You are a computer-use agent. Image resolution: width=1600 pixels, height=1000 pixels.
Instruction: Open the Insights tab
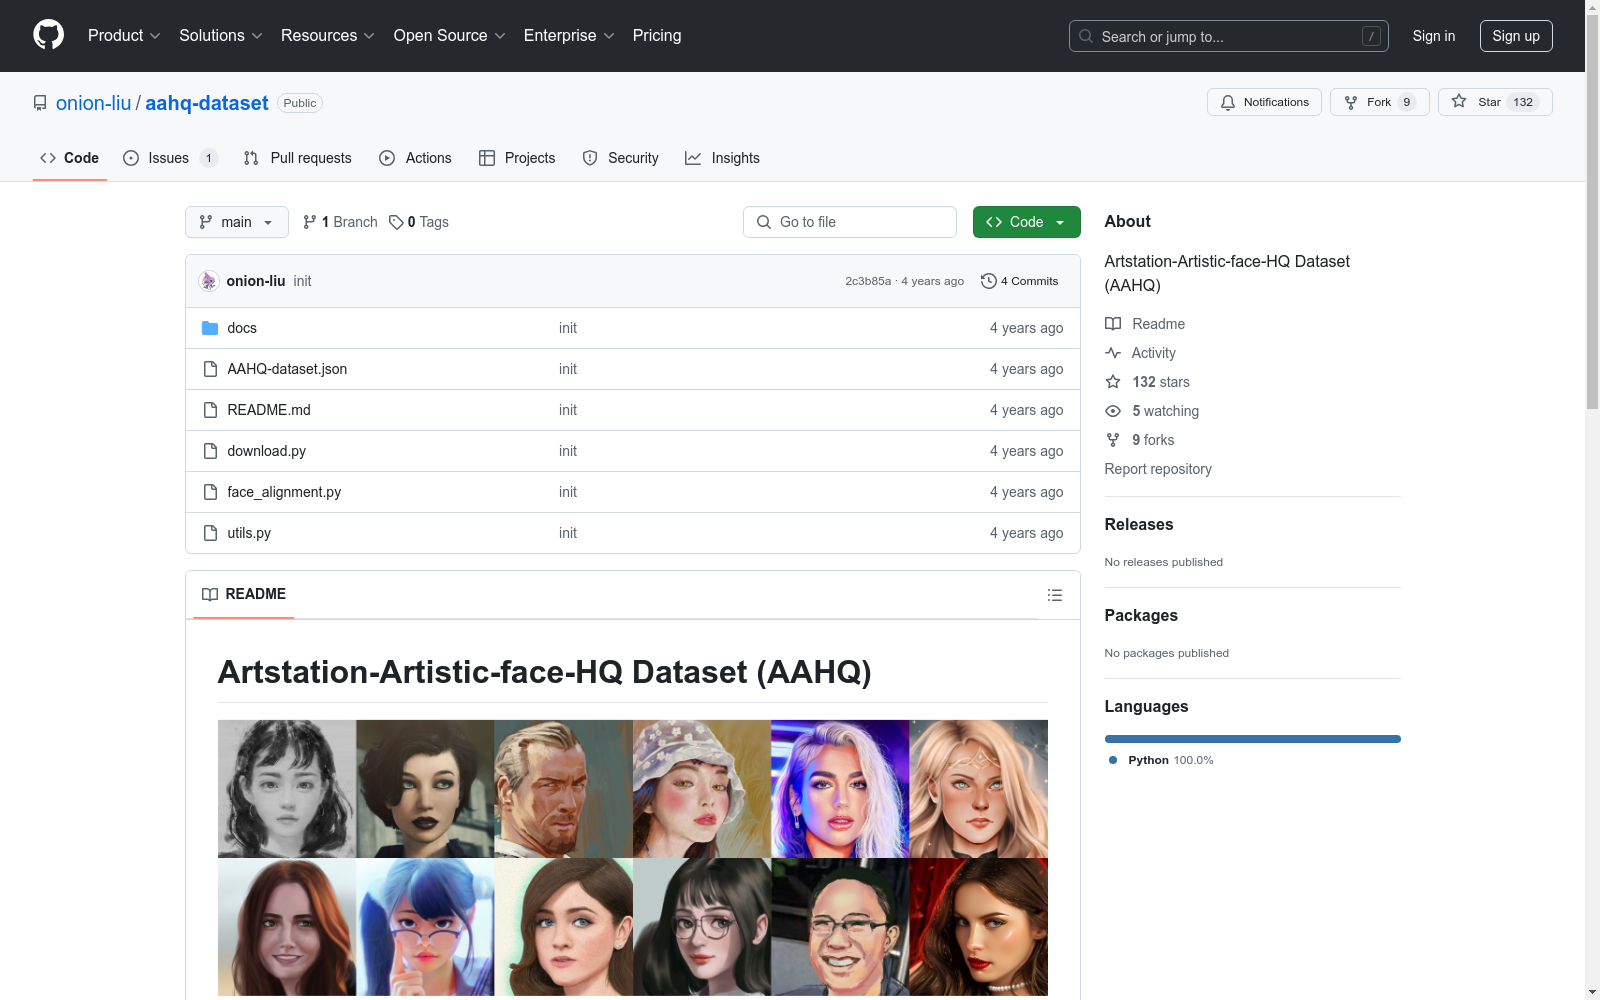click(x=722, y=158)
